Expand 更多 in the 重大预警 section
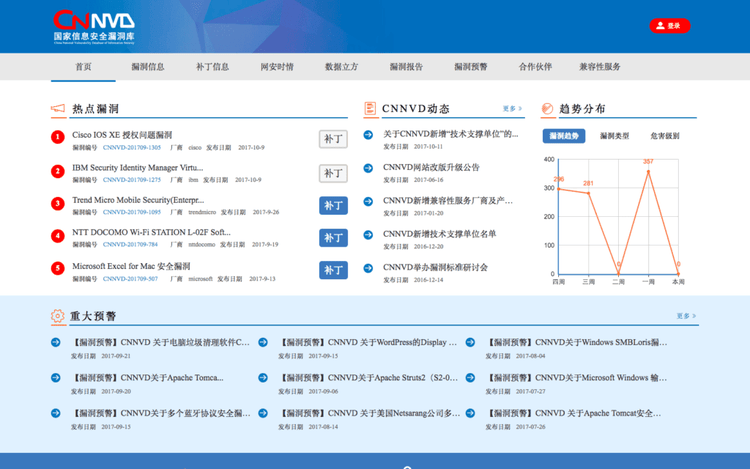Image resolution: width=750 pixels, height=469 pixels. coord(686,316)
